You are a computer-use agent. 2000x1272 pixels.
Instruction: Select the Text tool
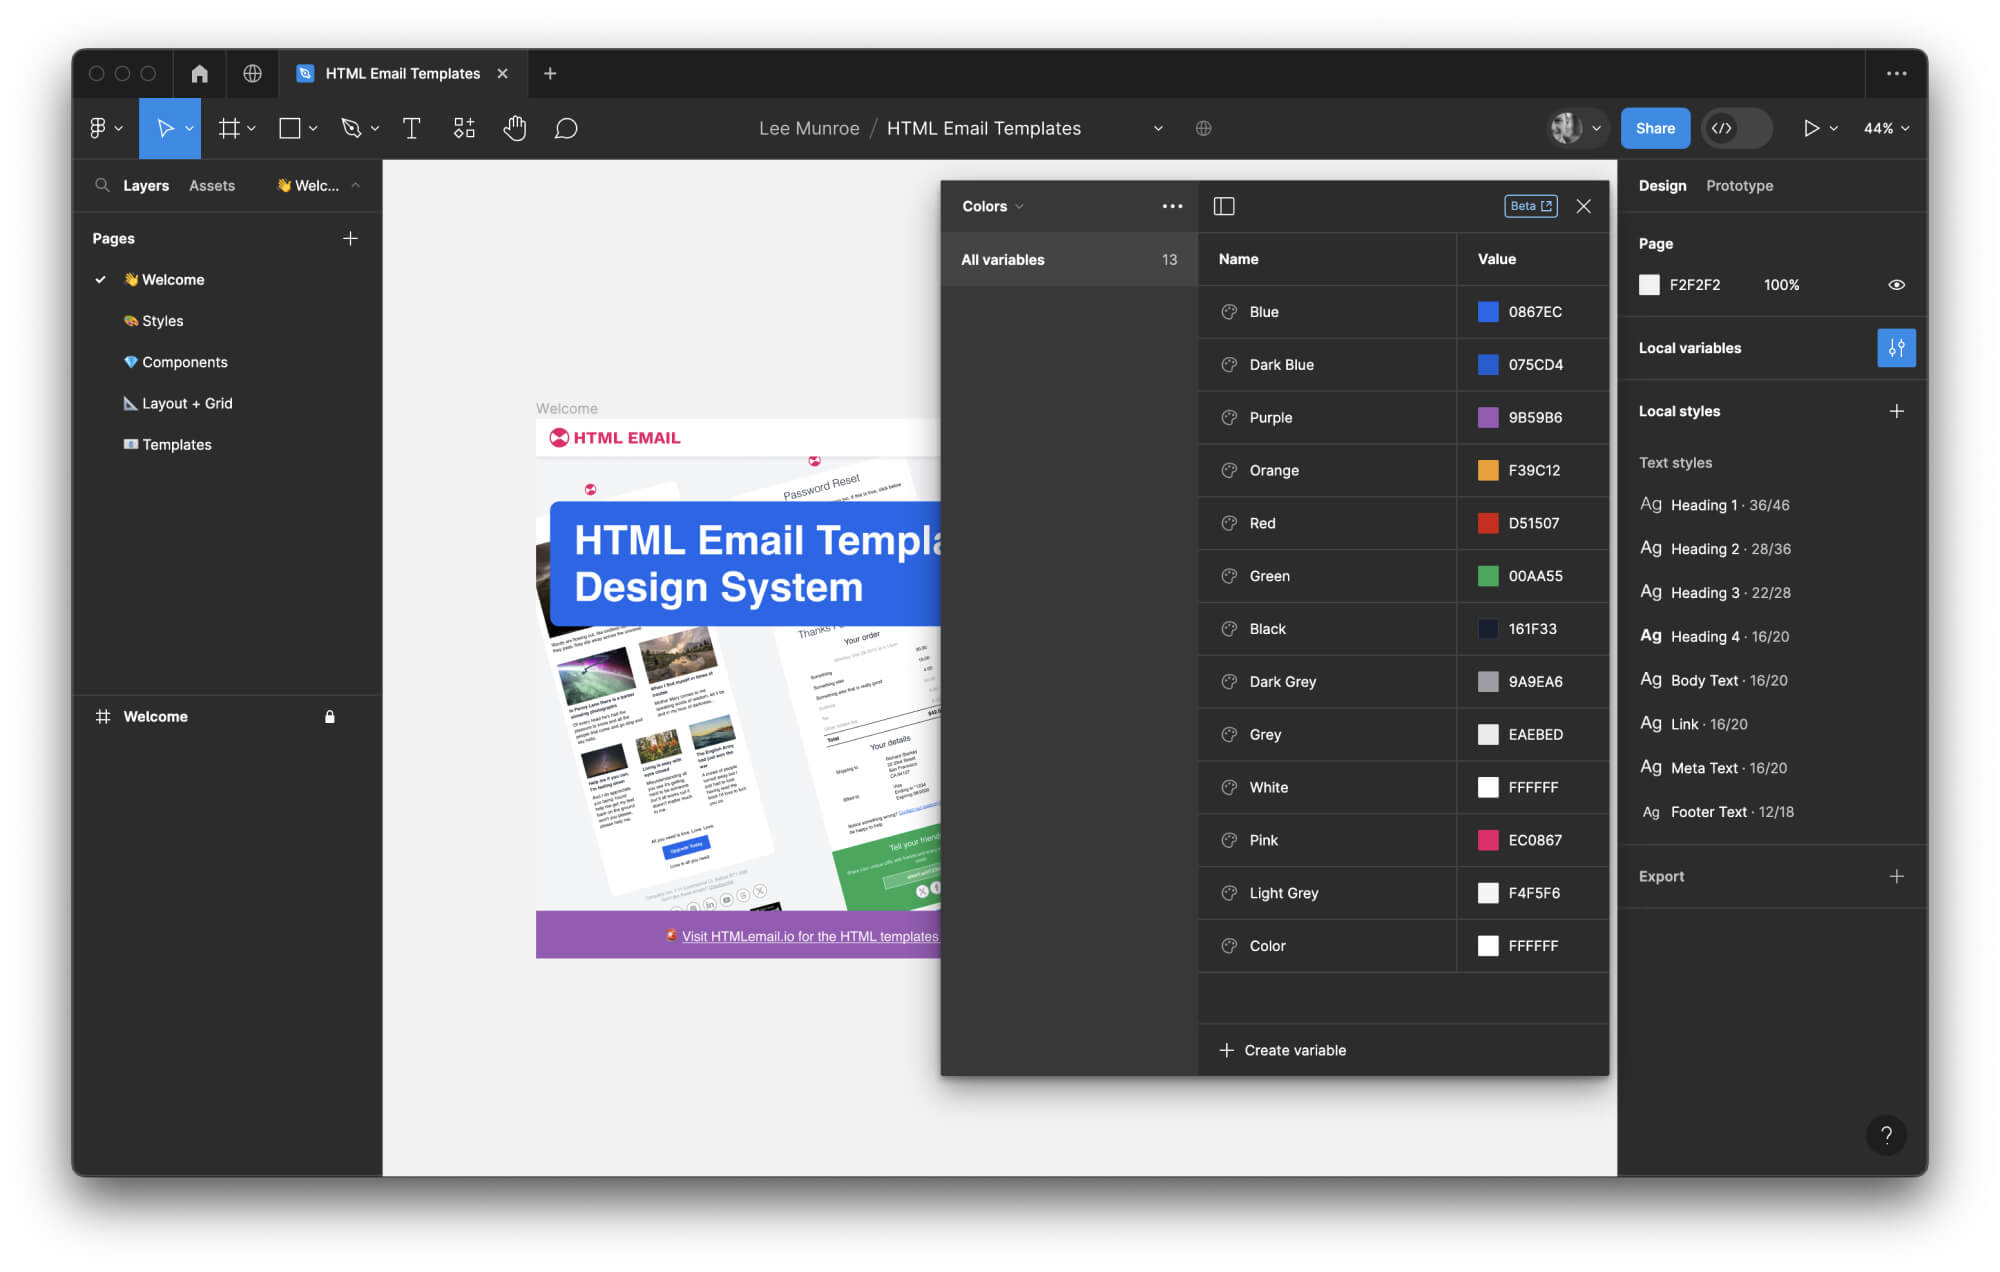pos(411,128)
